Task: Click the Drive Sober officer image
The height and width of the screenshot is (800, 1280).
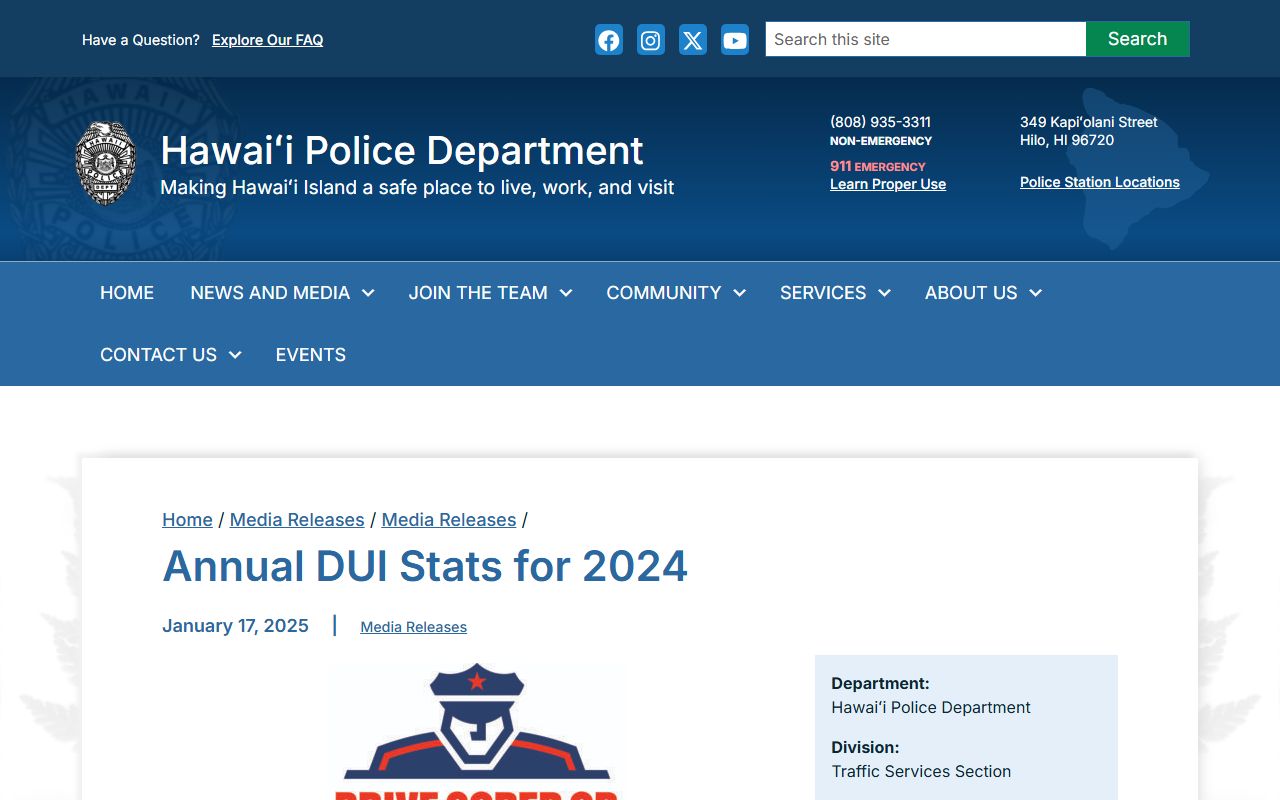Action: tap(477, 730)
